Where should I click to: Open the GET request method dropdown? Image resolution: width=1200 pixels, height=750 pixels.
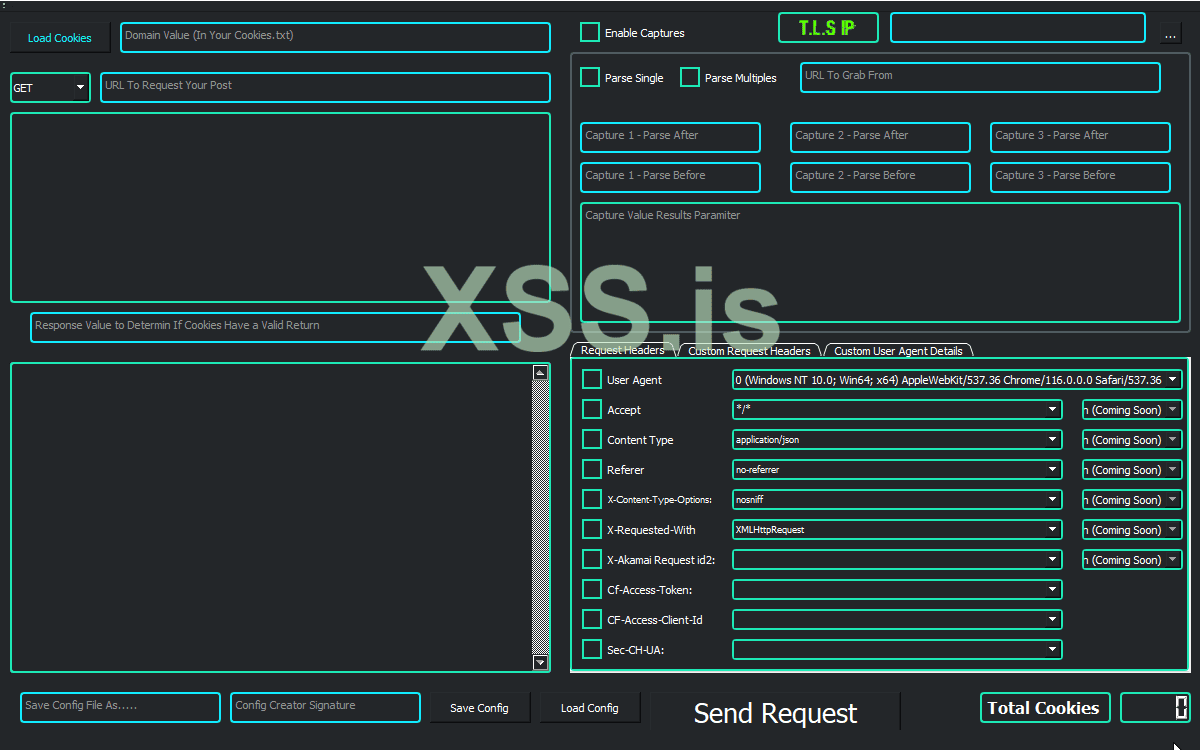click(50, 88)
